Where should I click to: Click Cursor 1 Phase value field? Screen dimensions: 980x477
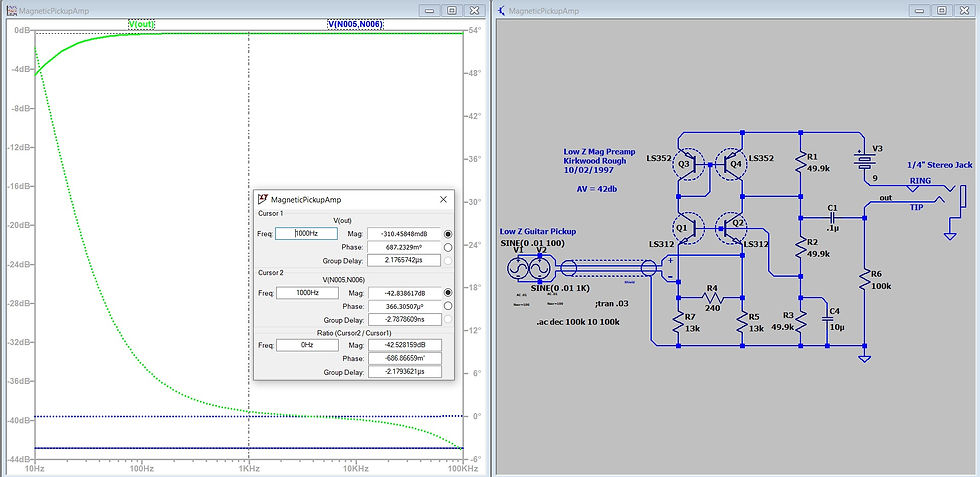(x=404, y=247)
